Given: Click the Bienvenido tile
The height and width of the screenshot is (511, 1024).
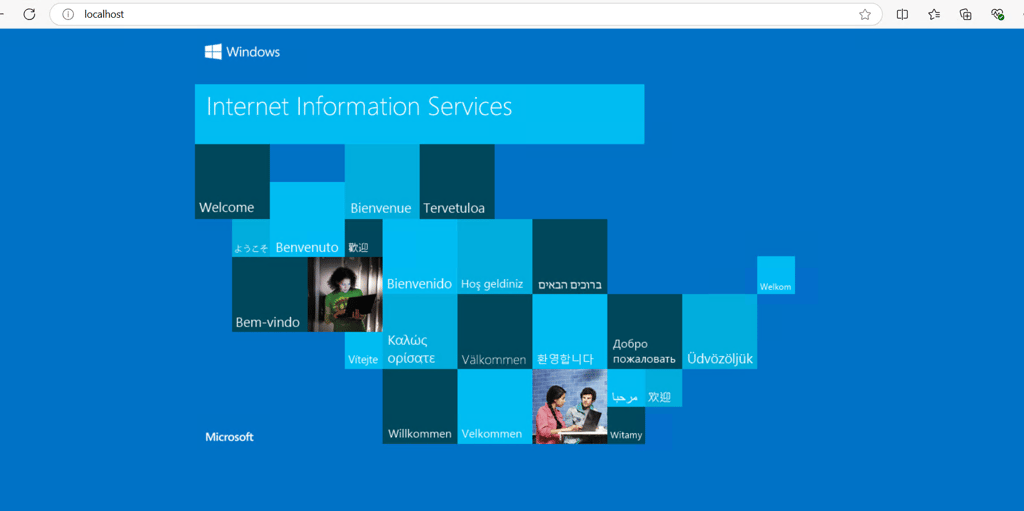Looking at the screenshot, I should coord(420,257).
